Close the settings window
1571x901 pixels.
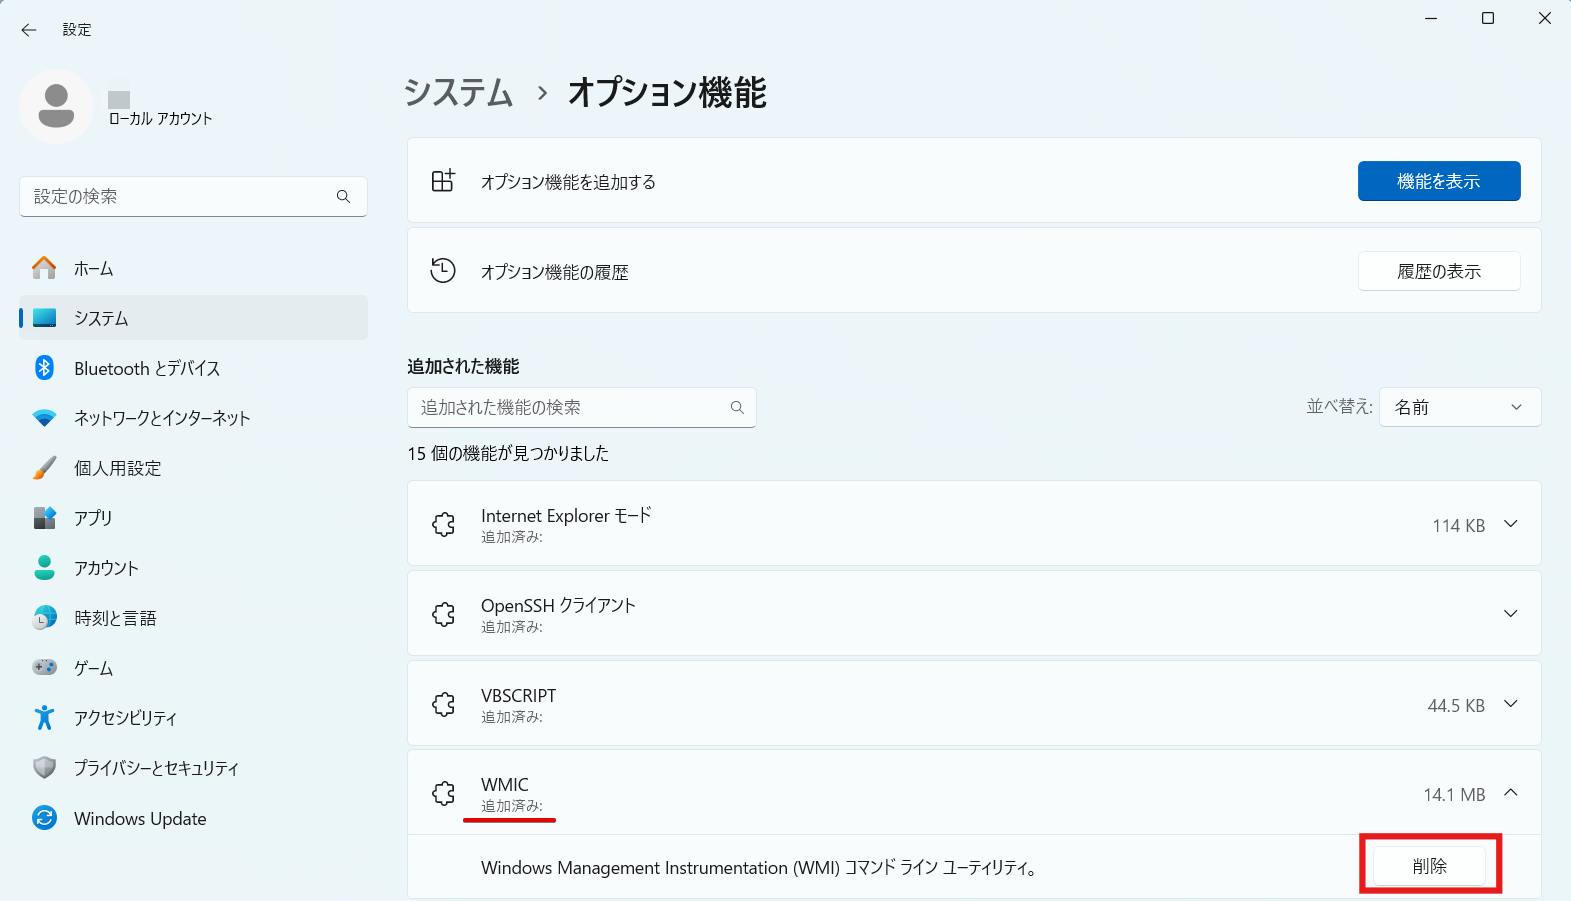[1545, 18]
